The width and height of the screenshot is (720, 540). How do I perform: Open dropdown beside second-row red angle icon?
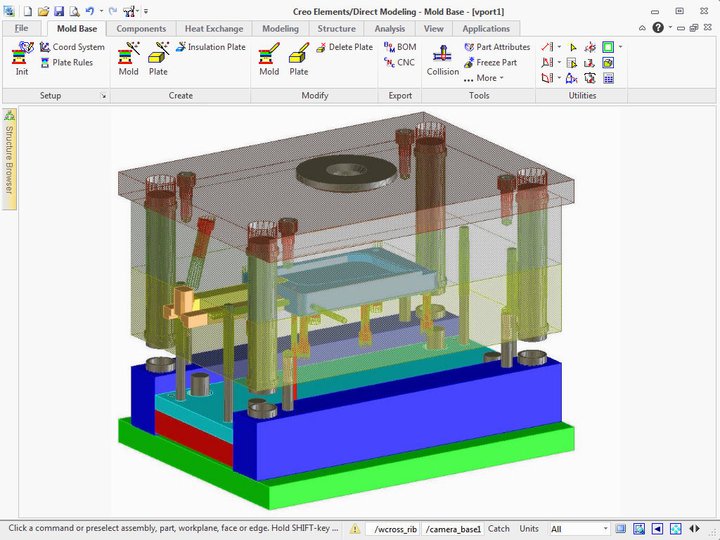[x=559, y=62]
